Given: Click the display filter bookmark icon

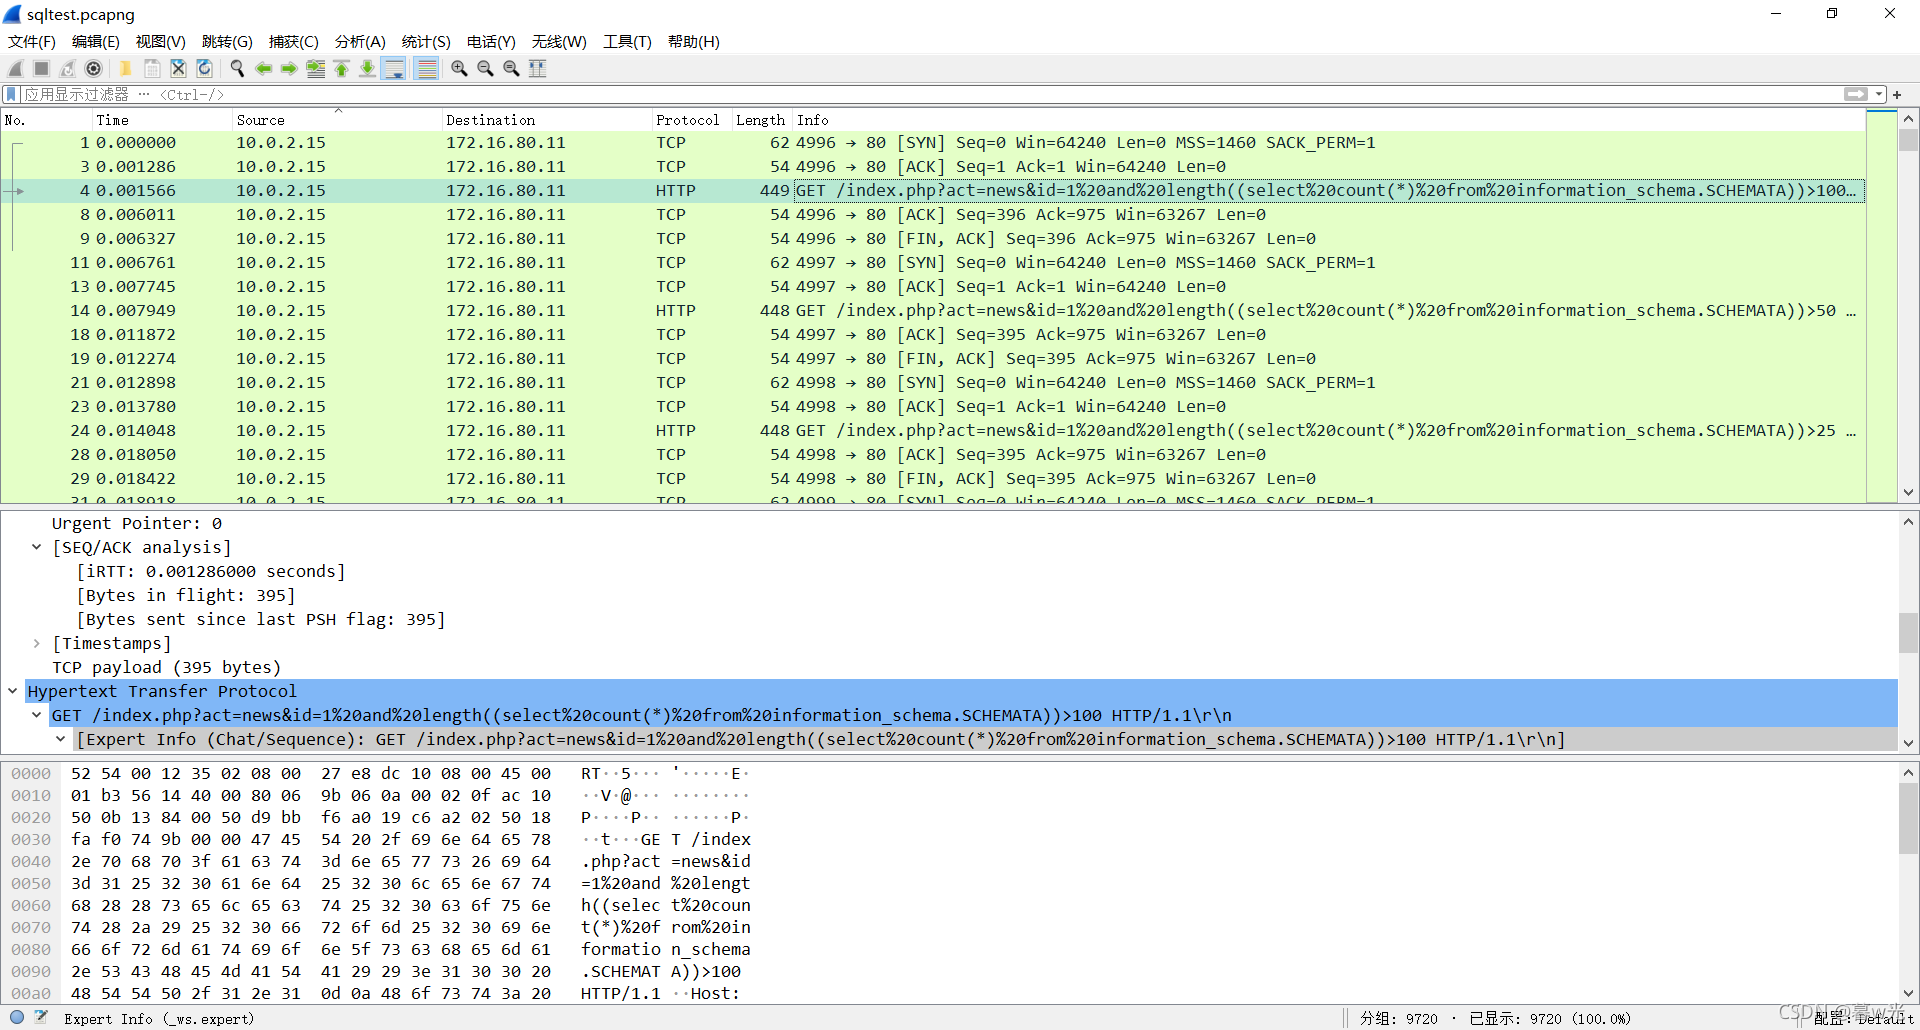Looking at the screenshot, I should (x=11, y=94).
